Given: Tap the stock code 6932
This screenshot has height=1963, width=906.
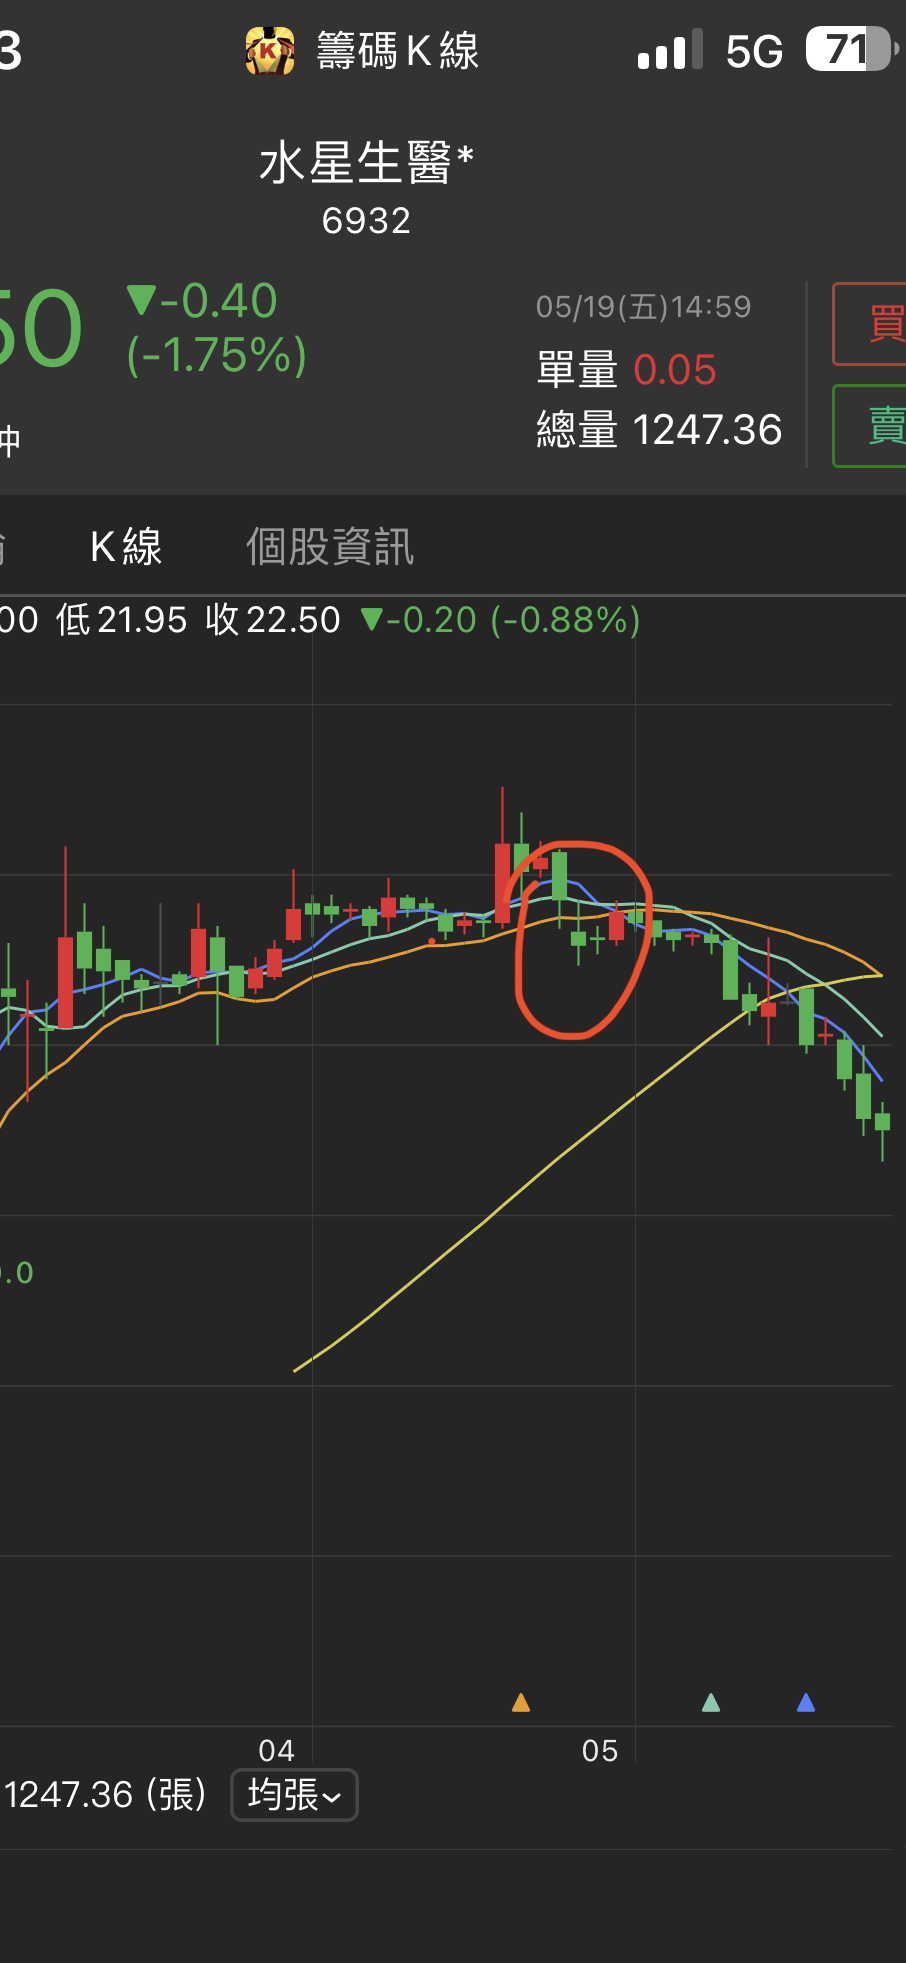Looking at the screenshot, I should pyautogui.click(x=366, y=221).
